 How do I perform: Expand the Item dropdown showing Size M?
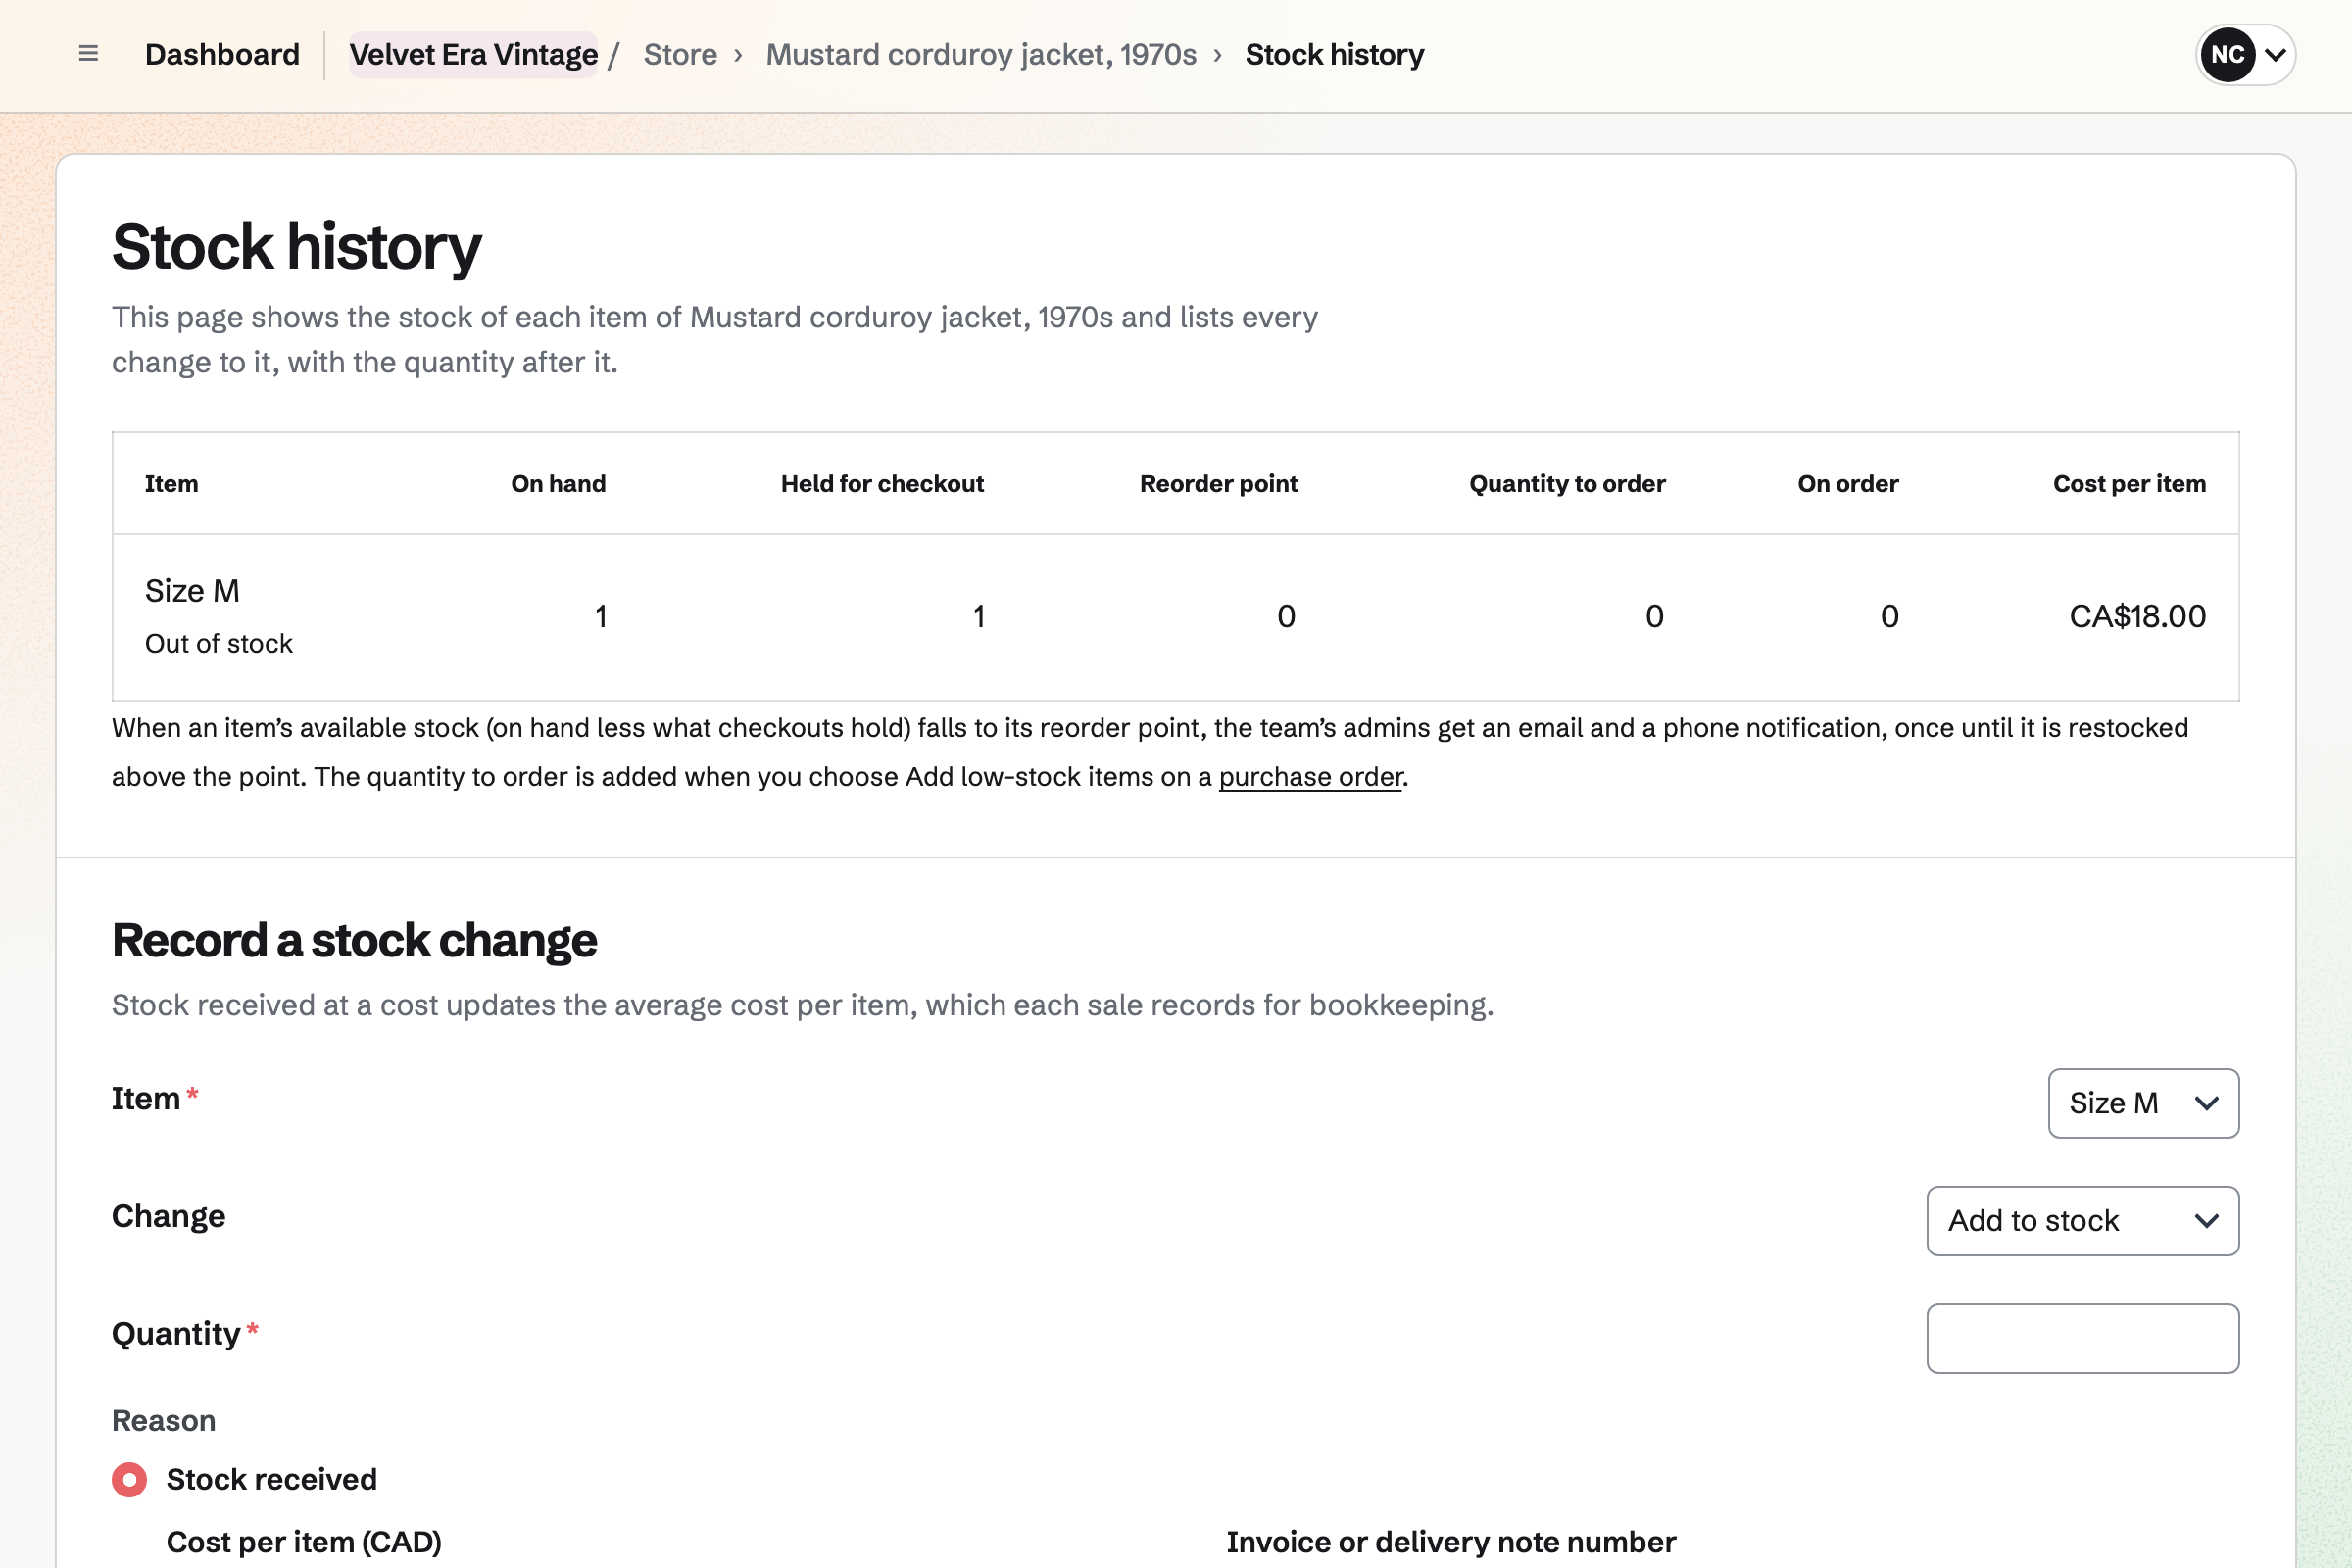[2143, 1103]
